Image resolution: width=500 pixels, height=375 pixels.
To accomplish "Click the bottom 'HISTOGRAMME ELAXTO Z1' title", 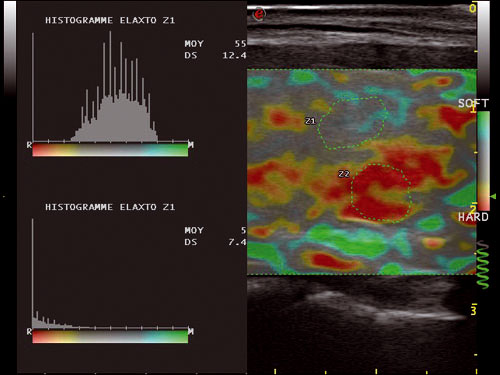I will coord(110,207).
